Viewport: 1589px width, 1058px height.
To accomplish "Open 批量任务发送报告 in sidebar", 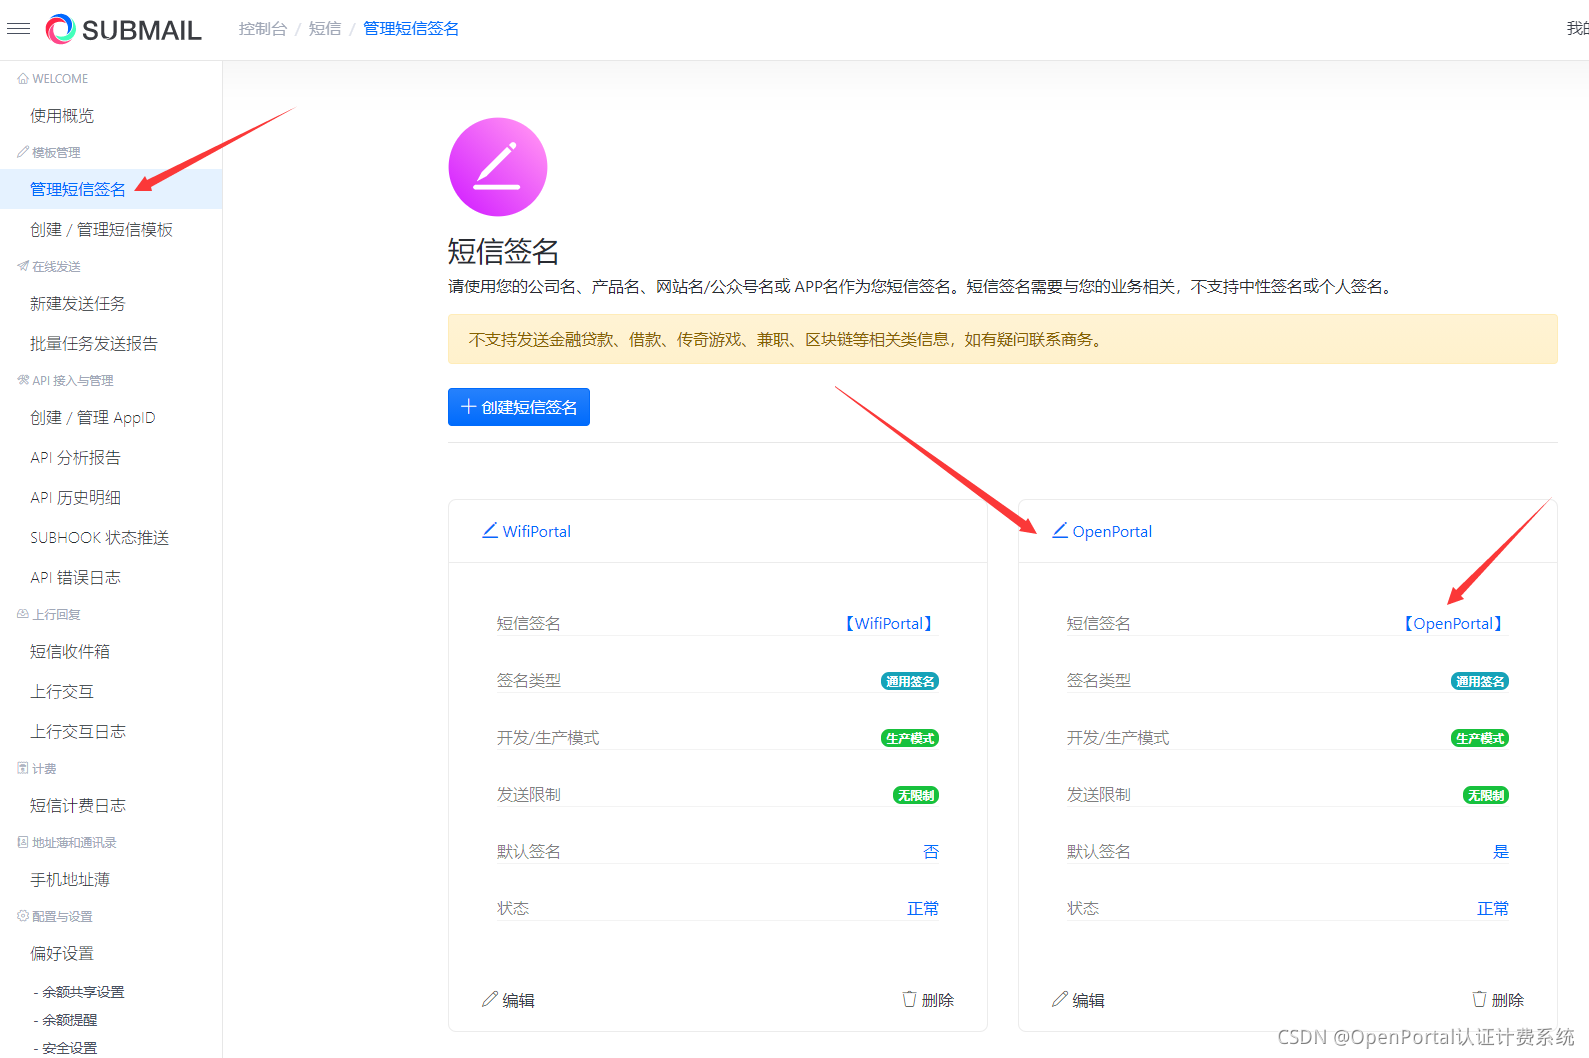I will point(94,344).
